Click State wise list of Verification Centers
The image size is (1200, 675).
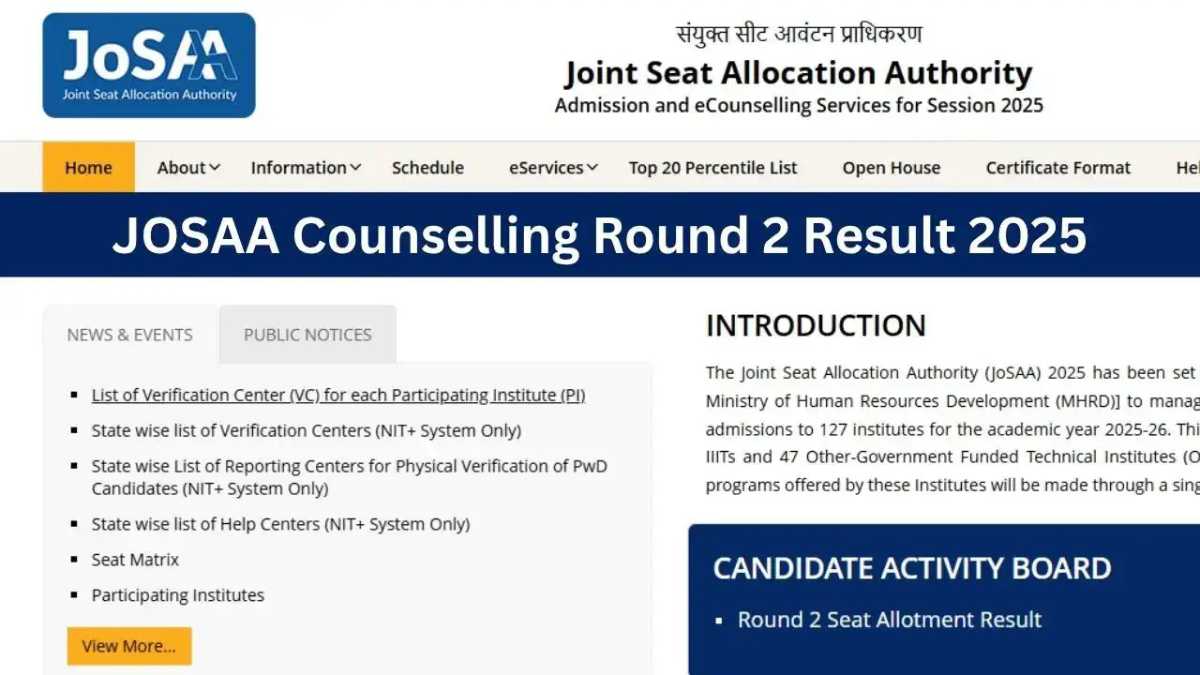(x=306, y=430)
